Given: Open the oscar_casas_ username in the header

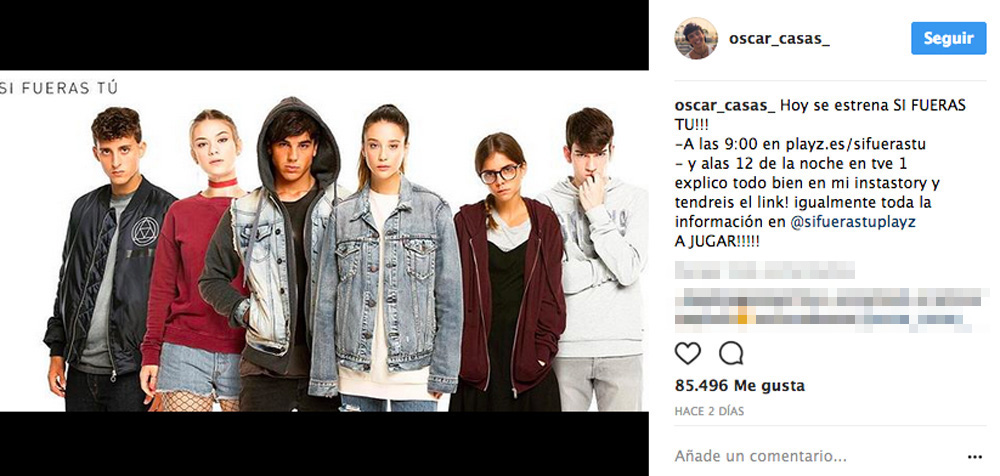Looking at the screenshot, I should pyautogui.click(x=779, y=38).
